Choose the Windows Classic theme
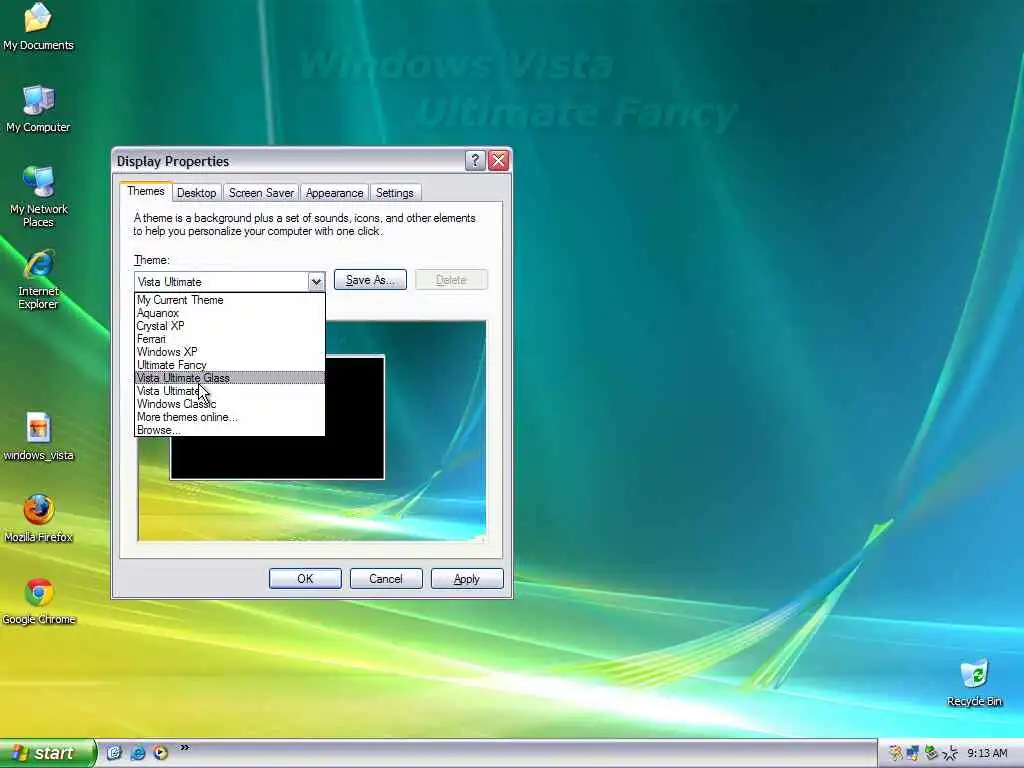 pyautogui.click(x=229, y=404)
